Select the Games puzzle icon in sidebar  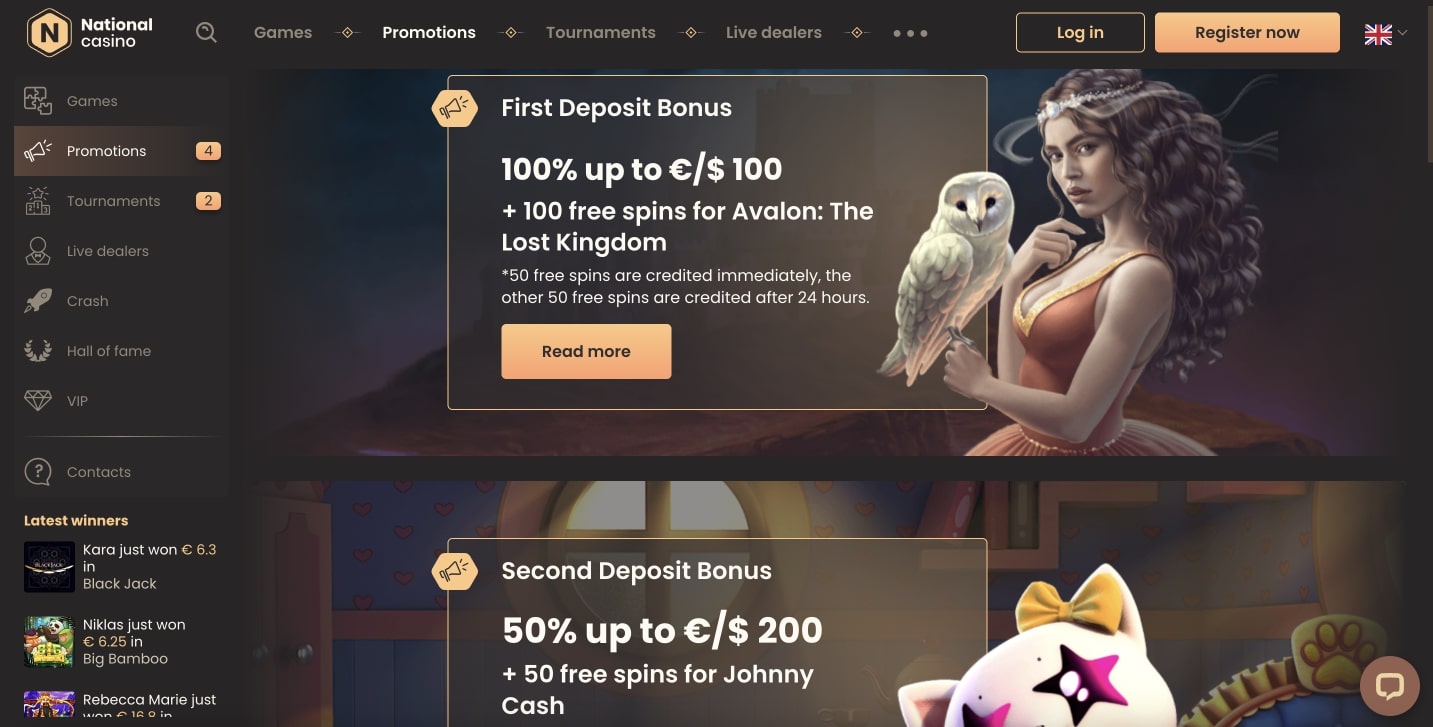(x=38, y=101)
